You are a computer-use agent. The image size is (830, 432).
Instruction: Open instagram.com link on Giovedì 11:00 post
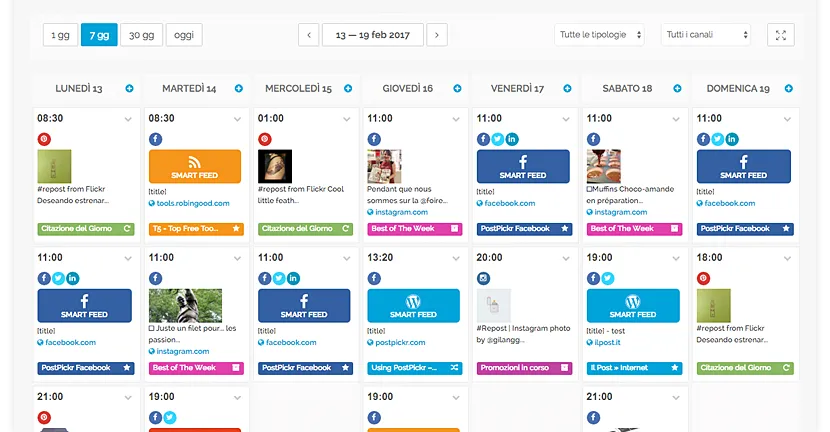pyautogui.click(x=401, y=212)
